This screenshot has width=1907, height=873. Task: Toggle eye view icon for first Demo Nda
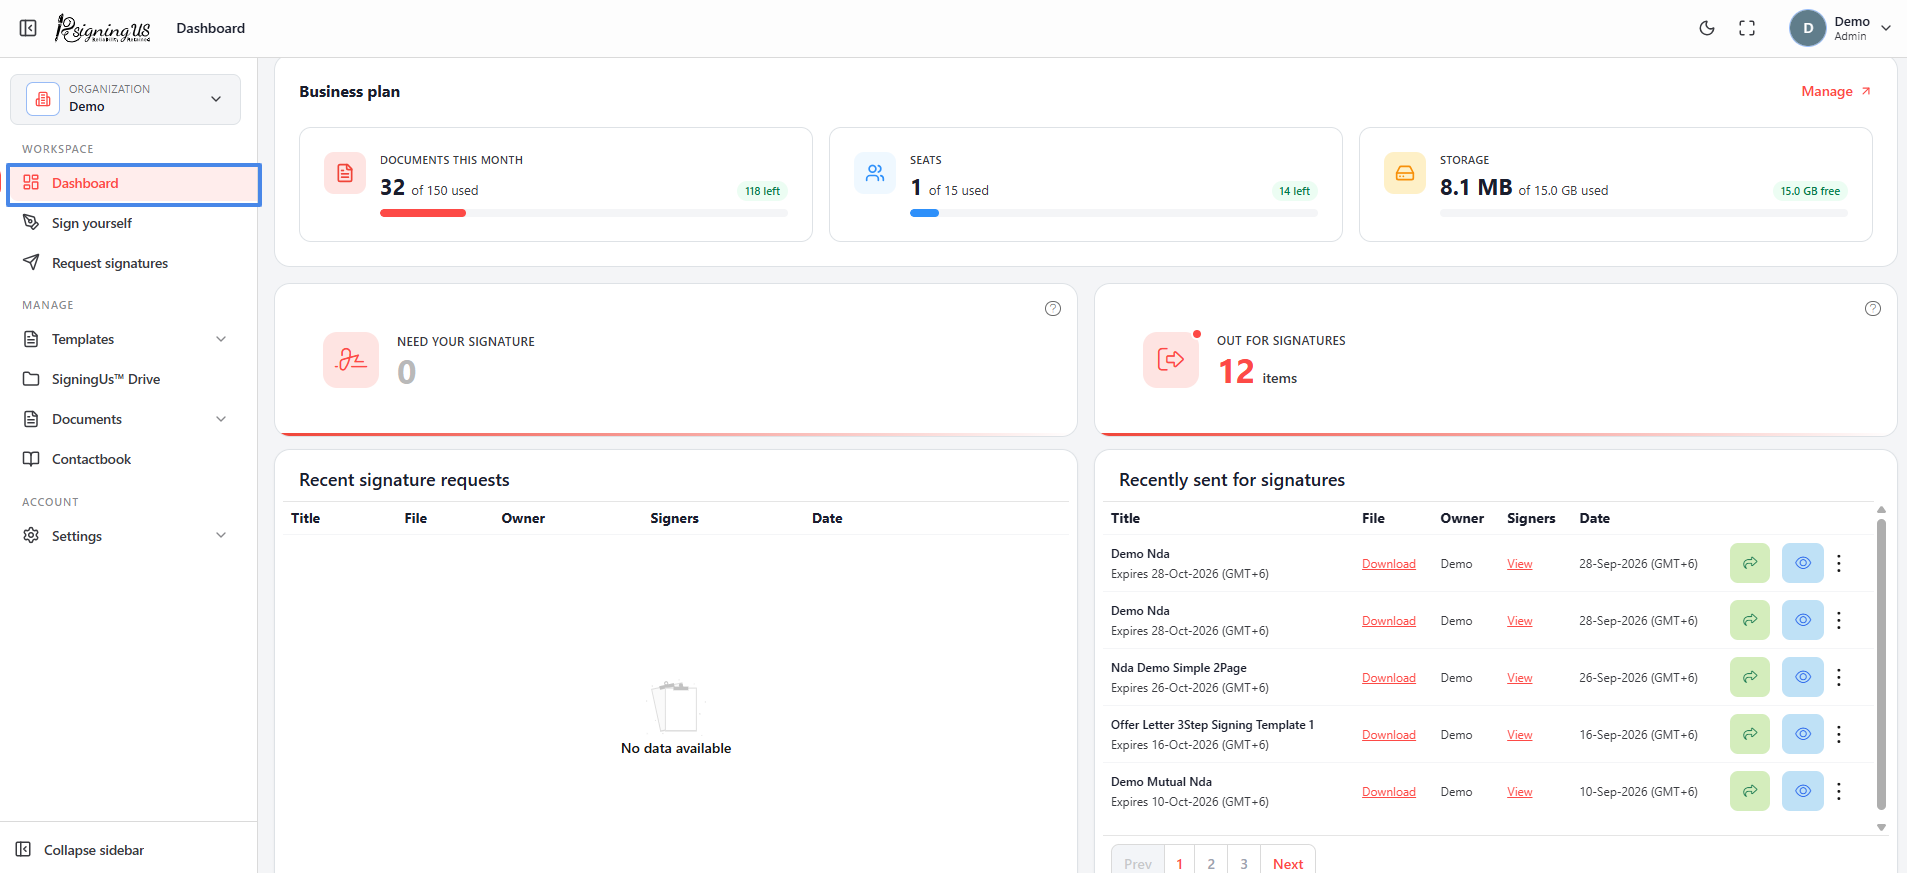[1803, 563]
